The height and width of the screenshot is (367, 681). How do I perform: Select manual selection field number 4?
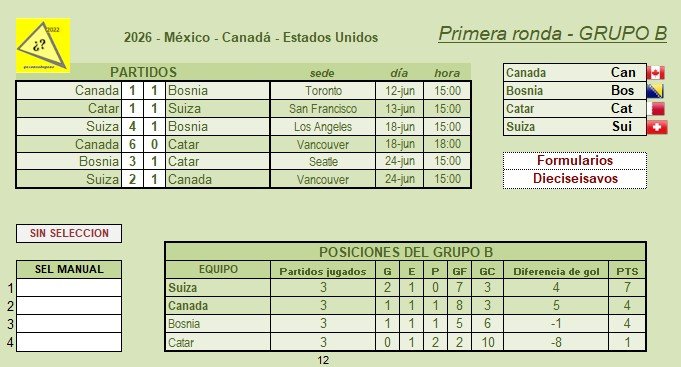69,342
